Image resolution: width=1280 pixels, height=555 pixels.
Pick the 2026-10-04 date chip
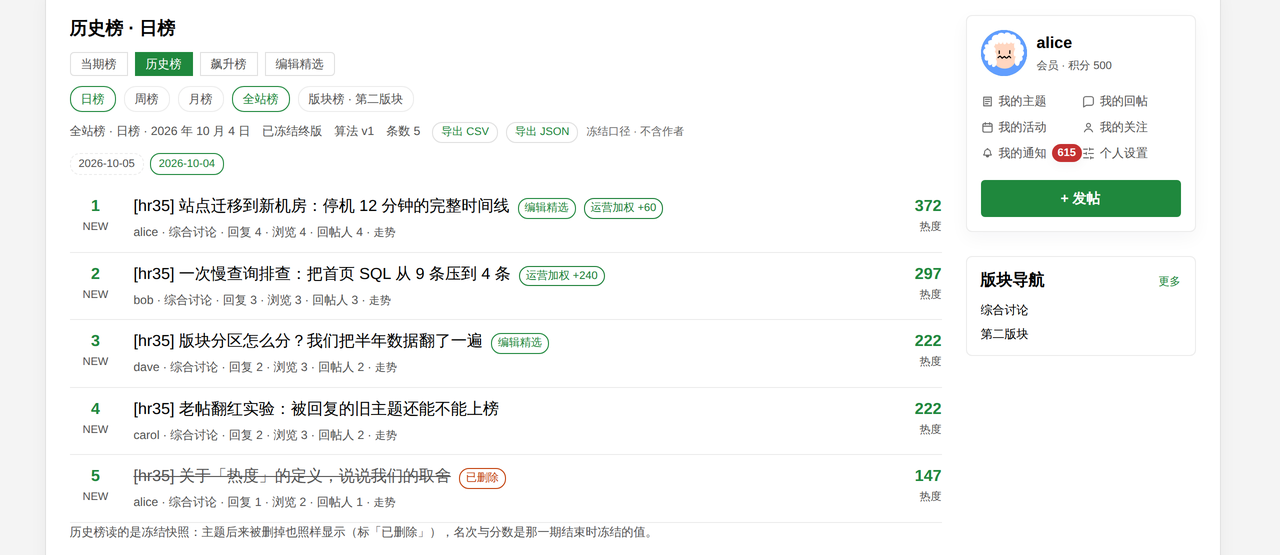coord(187,164)
